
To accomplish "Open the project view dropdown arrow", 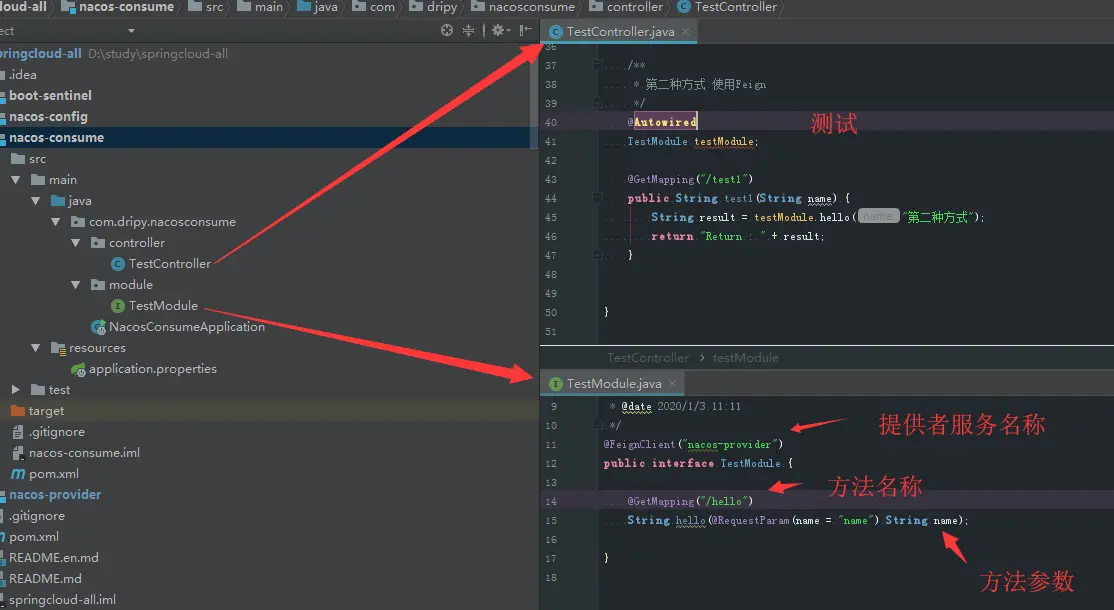I will tap(131, 31).
